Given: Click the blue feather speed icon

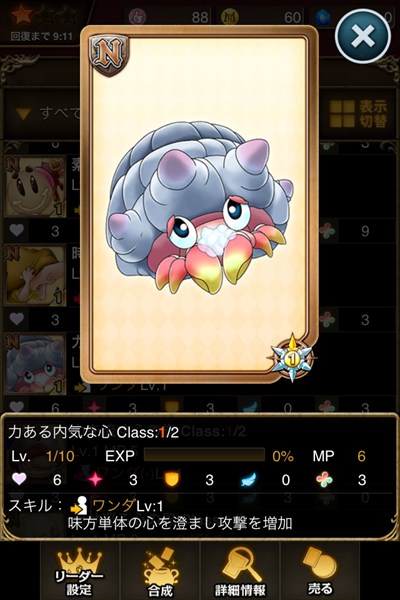Looking at the screenshot, I should pos(248,479).
